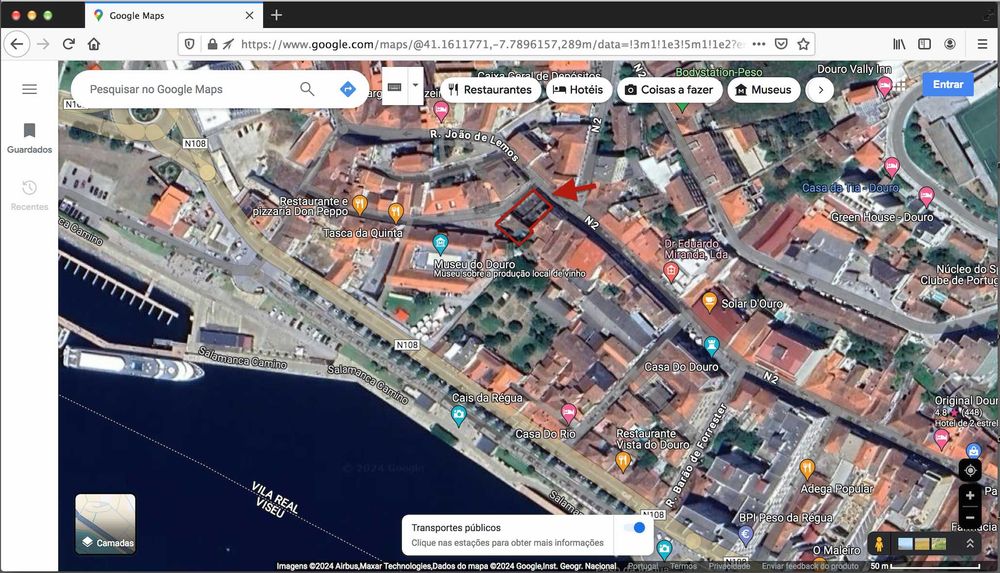Select the Adega Popular restaurant pin
The image size is (1000, 573).
pos(807,469)
